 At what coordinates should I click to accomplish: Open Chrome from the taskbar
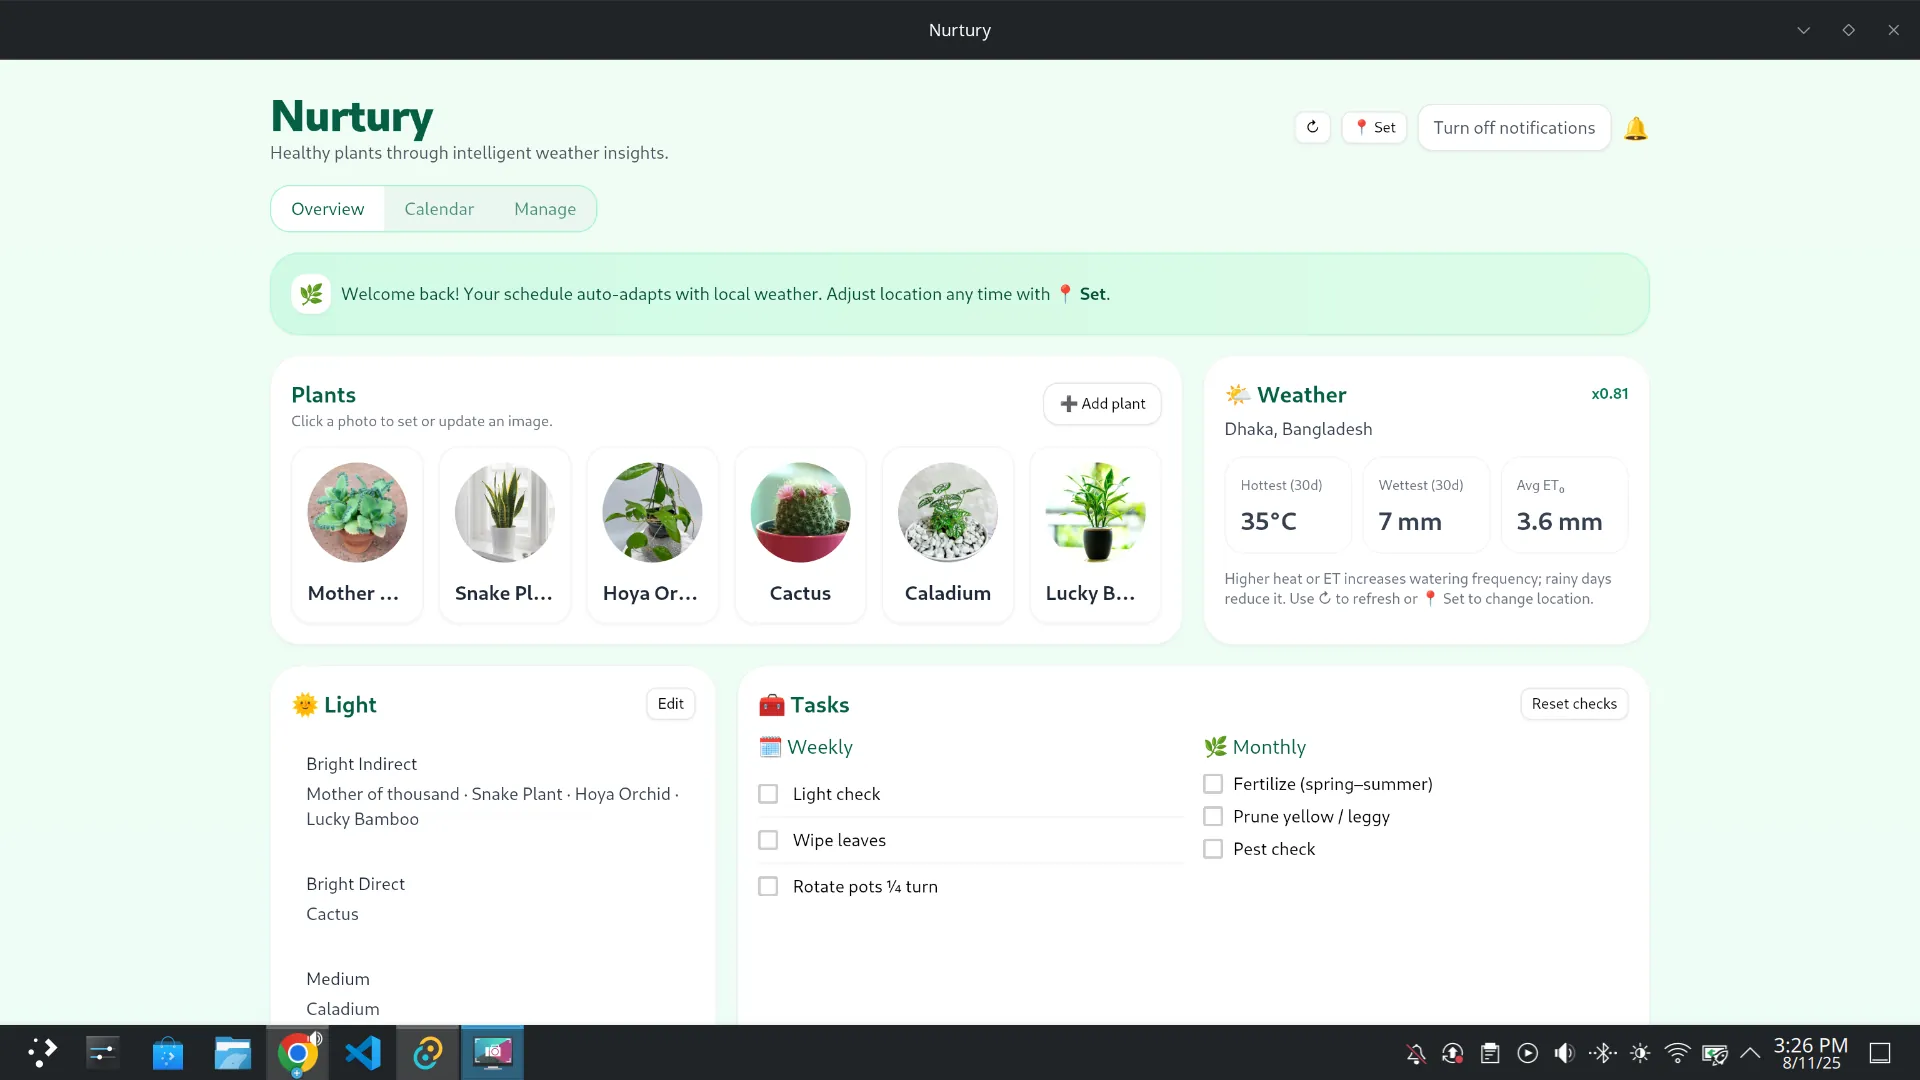(x=297, y=1052)
